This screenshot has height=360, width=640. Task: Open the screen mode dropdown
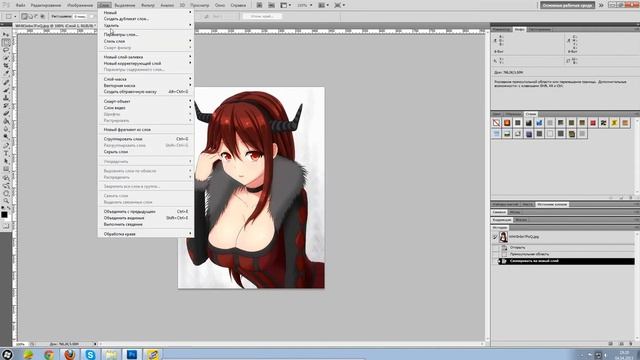tap(340, 5)
